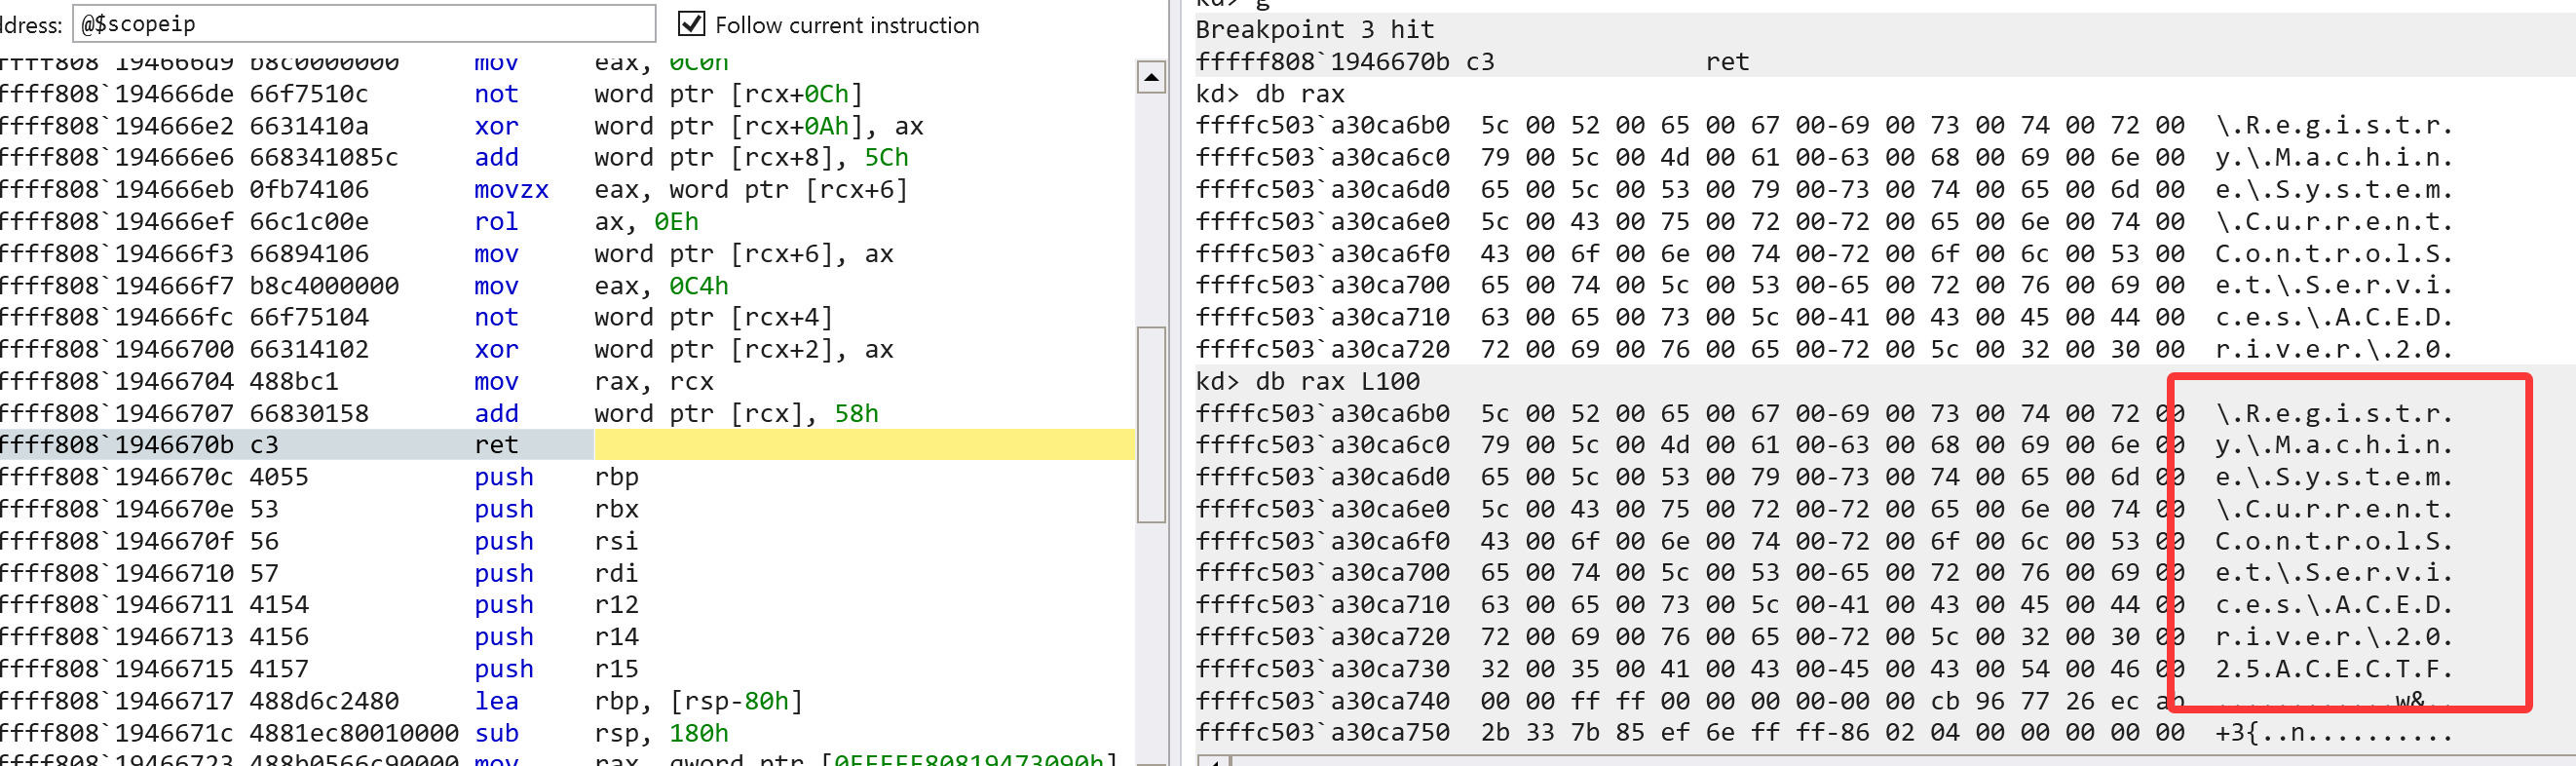Click the fffff808`1946670b c3 ret output line
The image size is (2576, 766).
(x=1472, y=62)
